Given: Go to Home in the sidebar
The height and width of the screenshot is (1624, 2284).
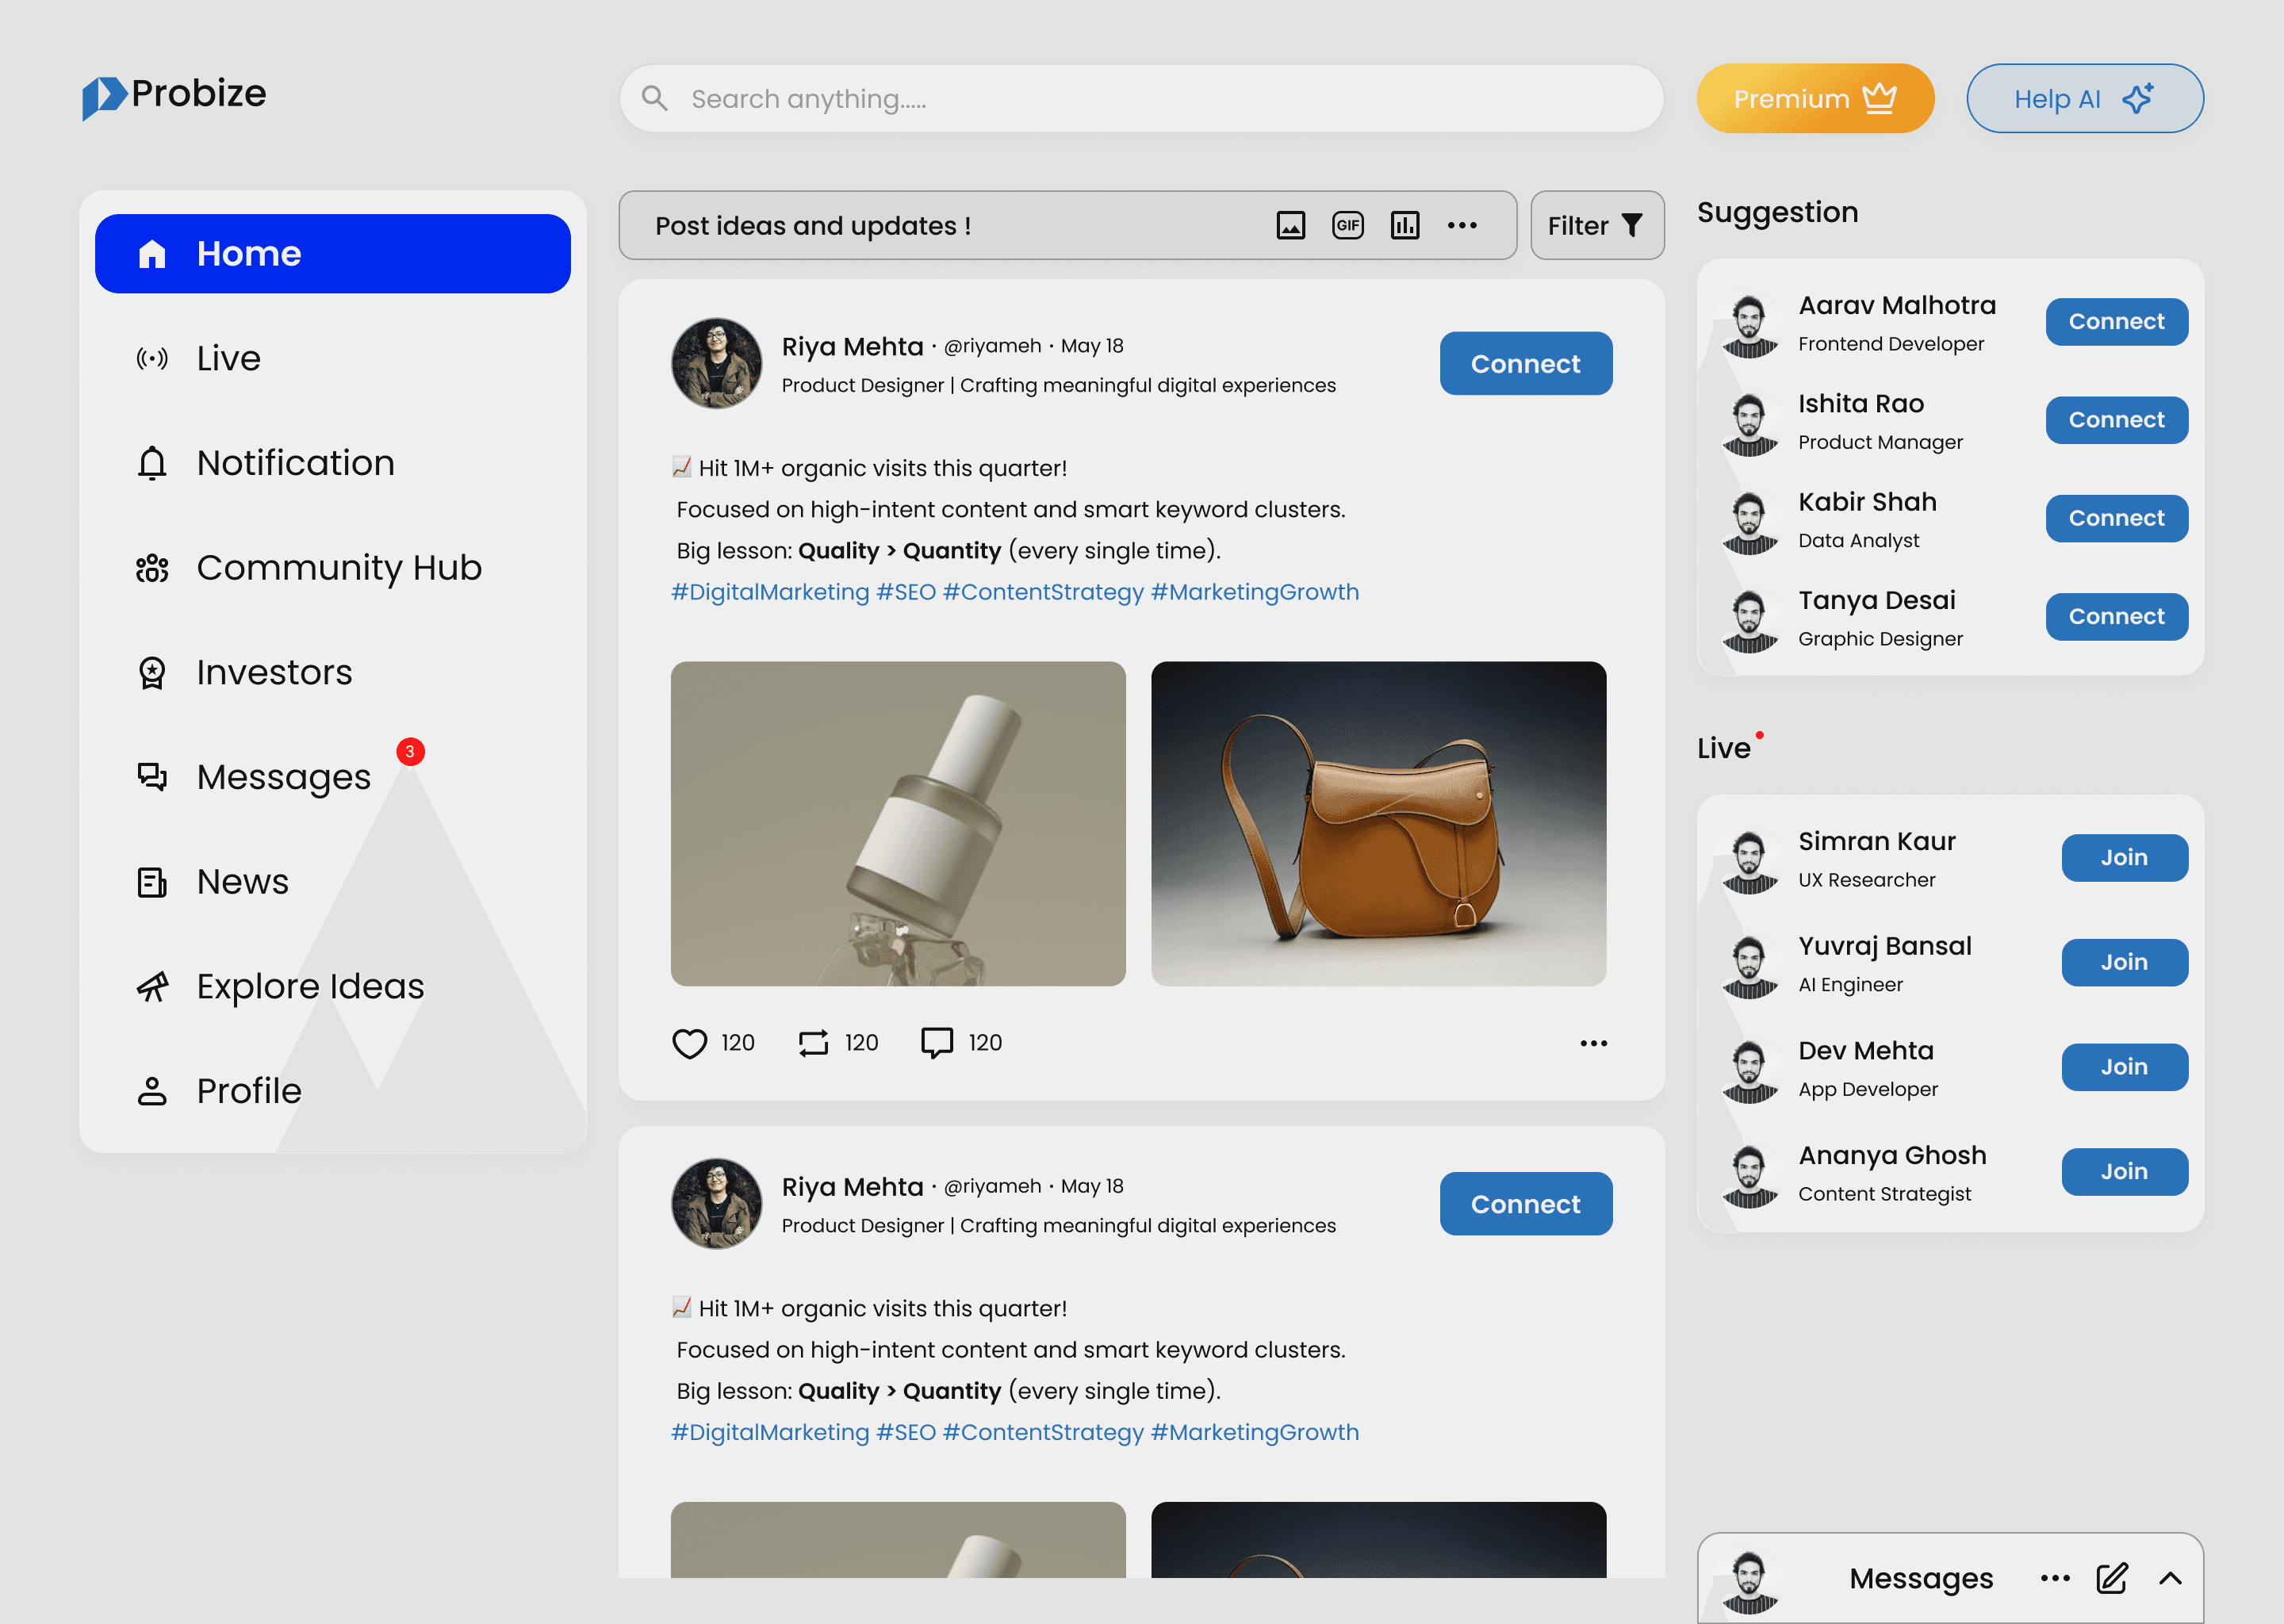Looking at the screenshot, I should click(333, 254).
